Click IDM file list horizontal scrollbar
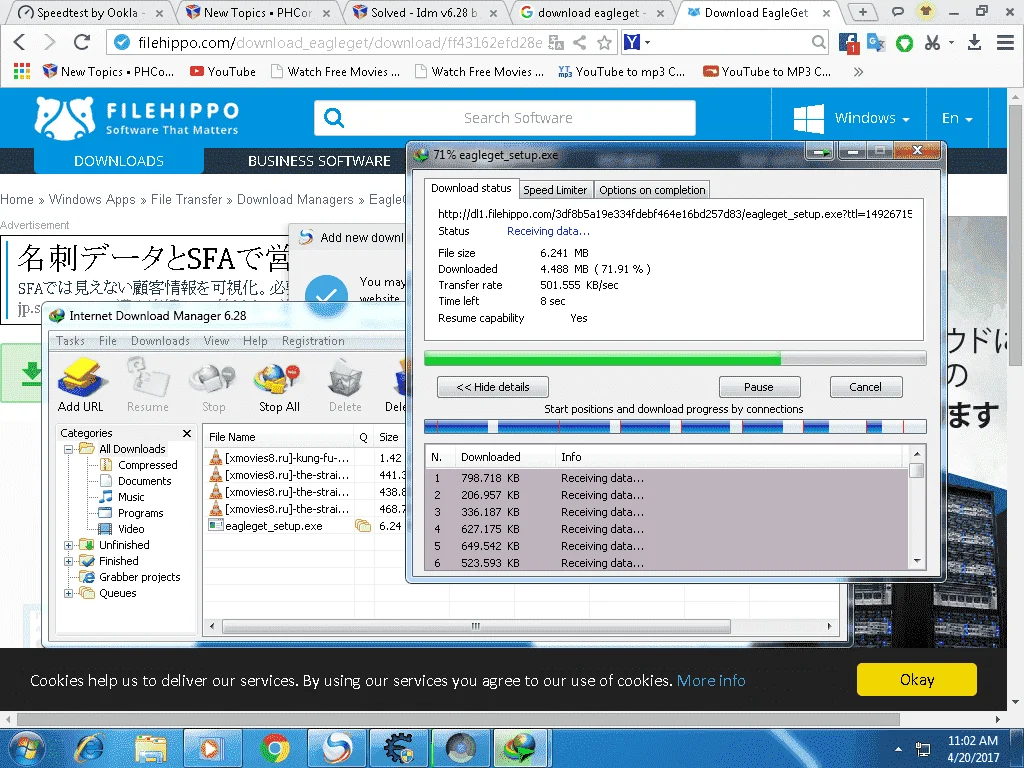Viewport: 1024px width, 768px height. 475,626
